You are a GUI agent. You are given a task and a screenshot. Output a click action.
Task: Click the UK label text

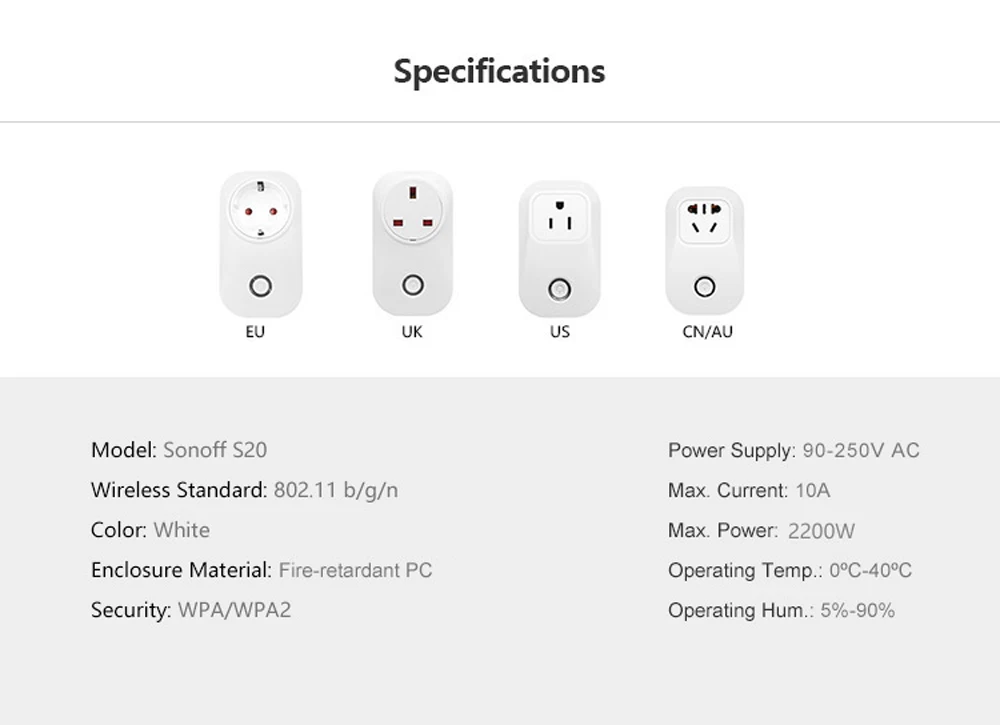pos(412,332)
